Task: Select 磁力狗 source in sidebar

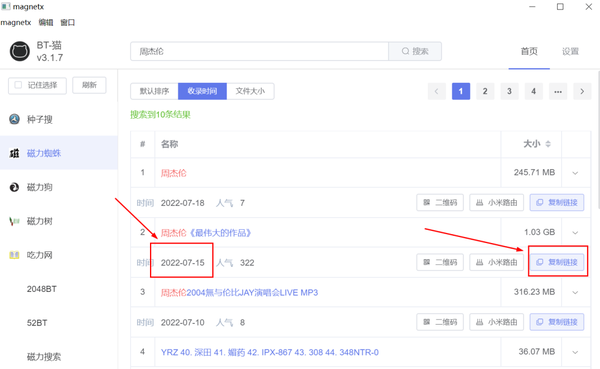Action: point(59,187)
